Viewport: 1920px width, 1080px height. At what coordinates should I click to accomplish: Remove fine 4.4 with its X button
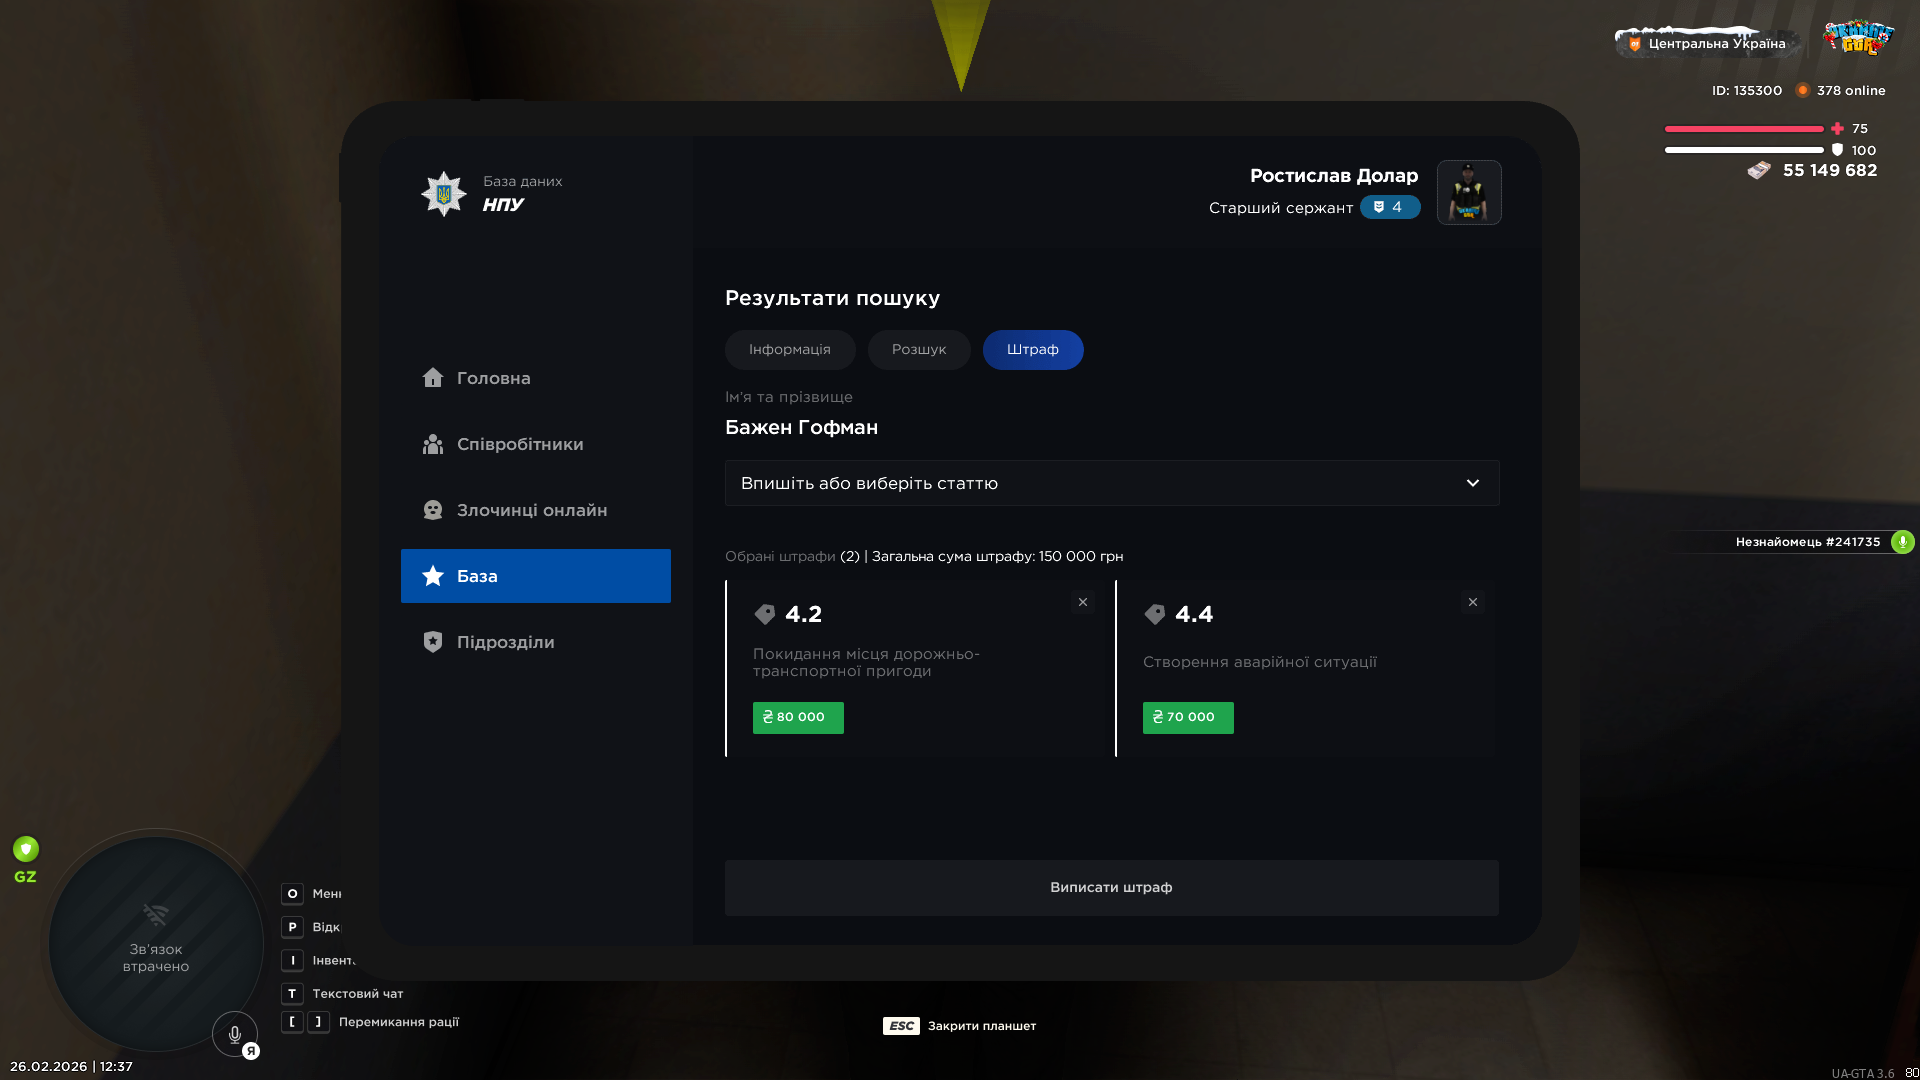[x=1473, y=602]
